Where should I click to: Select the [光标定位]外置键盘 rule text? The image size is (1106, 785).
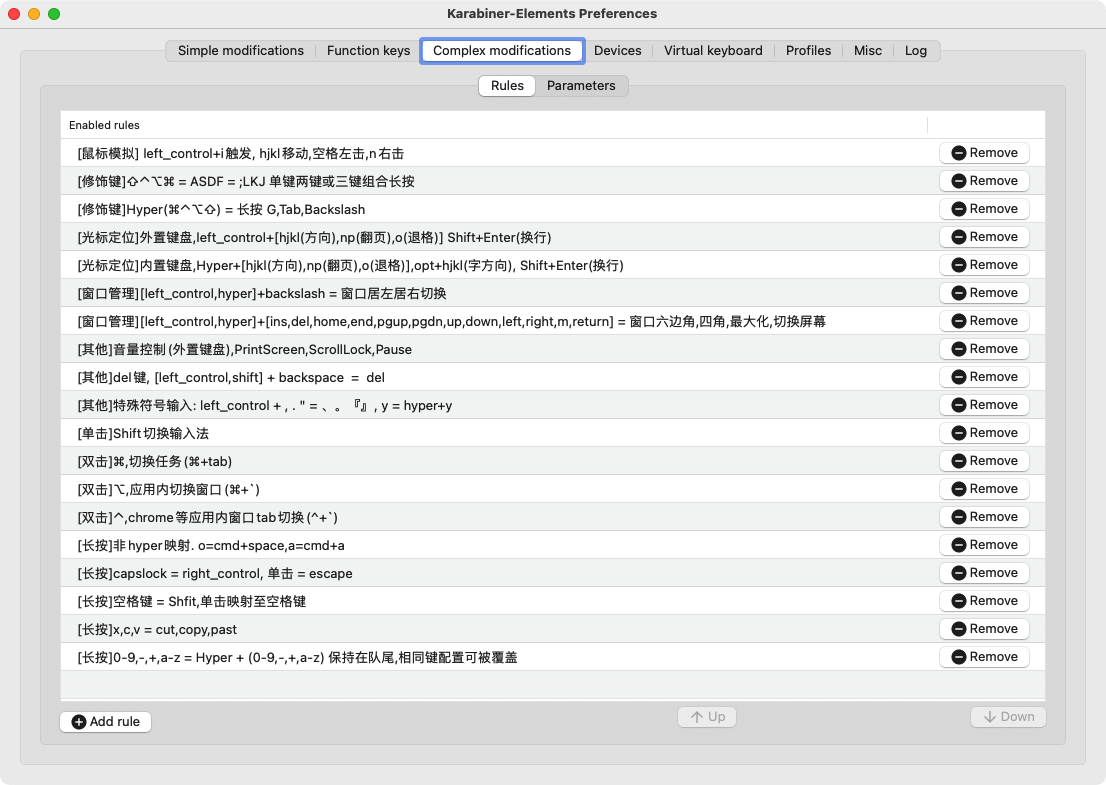point(315,237)
